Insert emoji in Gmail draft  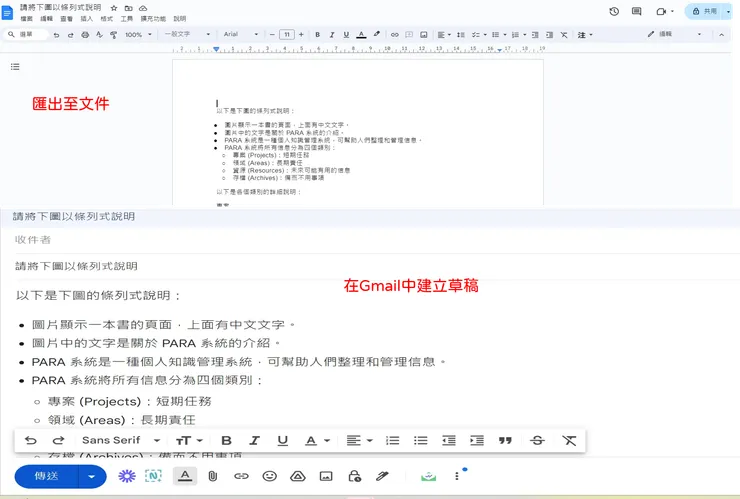269,476
